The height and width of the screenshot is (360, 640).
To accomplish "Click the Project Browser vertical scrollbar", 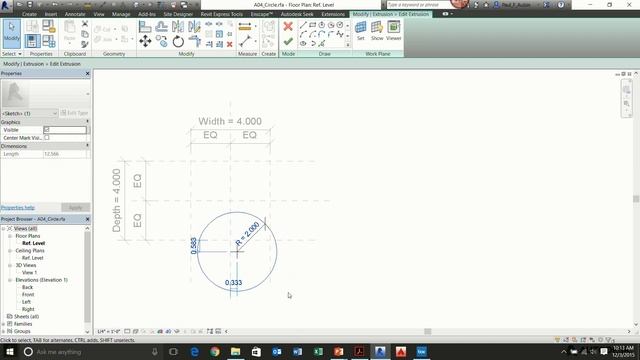I will tap(87, 278).
